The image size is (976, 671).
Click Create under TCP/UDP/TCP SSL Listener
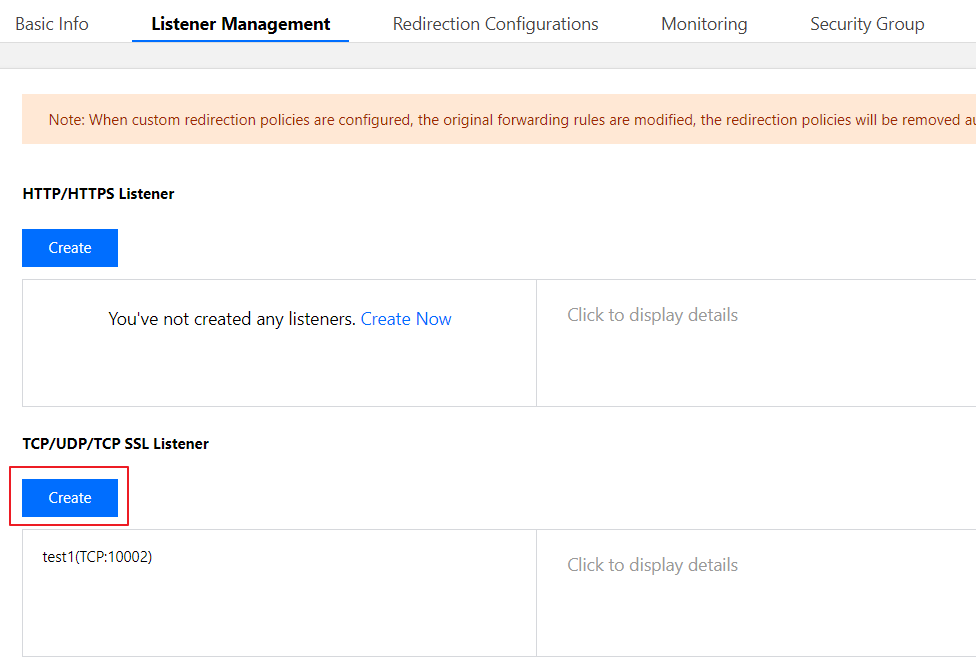point(70,498)
